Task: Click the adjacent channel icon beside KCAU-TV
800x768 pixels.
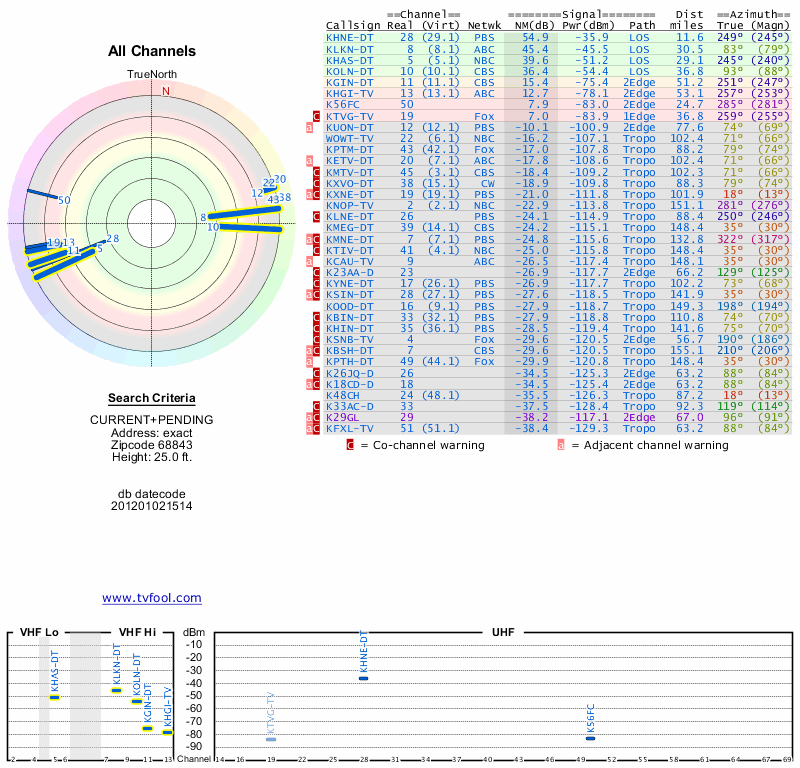Action: click(309, 261)
